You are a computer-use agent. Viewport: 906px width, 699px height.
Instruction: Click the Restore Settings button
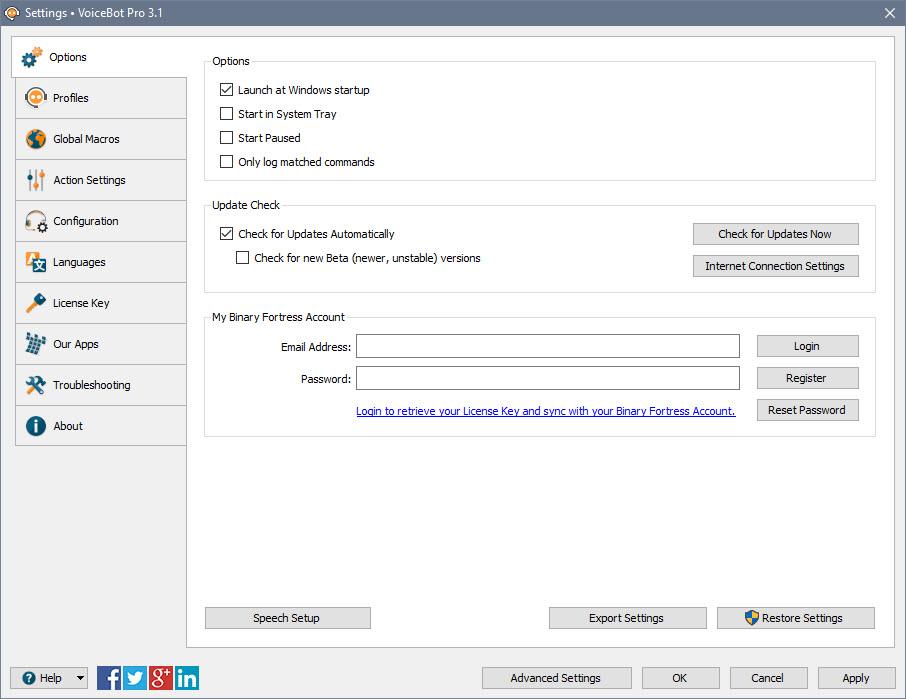796,618
